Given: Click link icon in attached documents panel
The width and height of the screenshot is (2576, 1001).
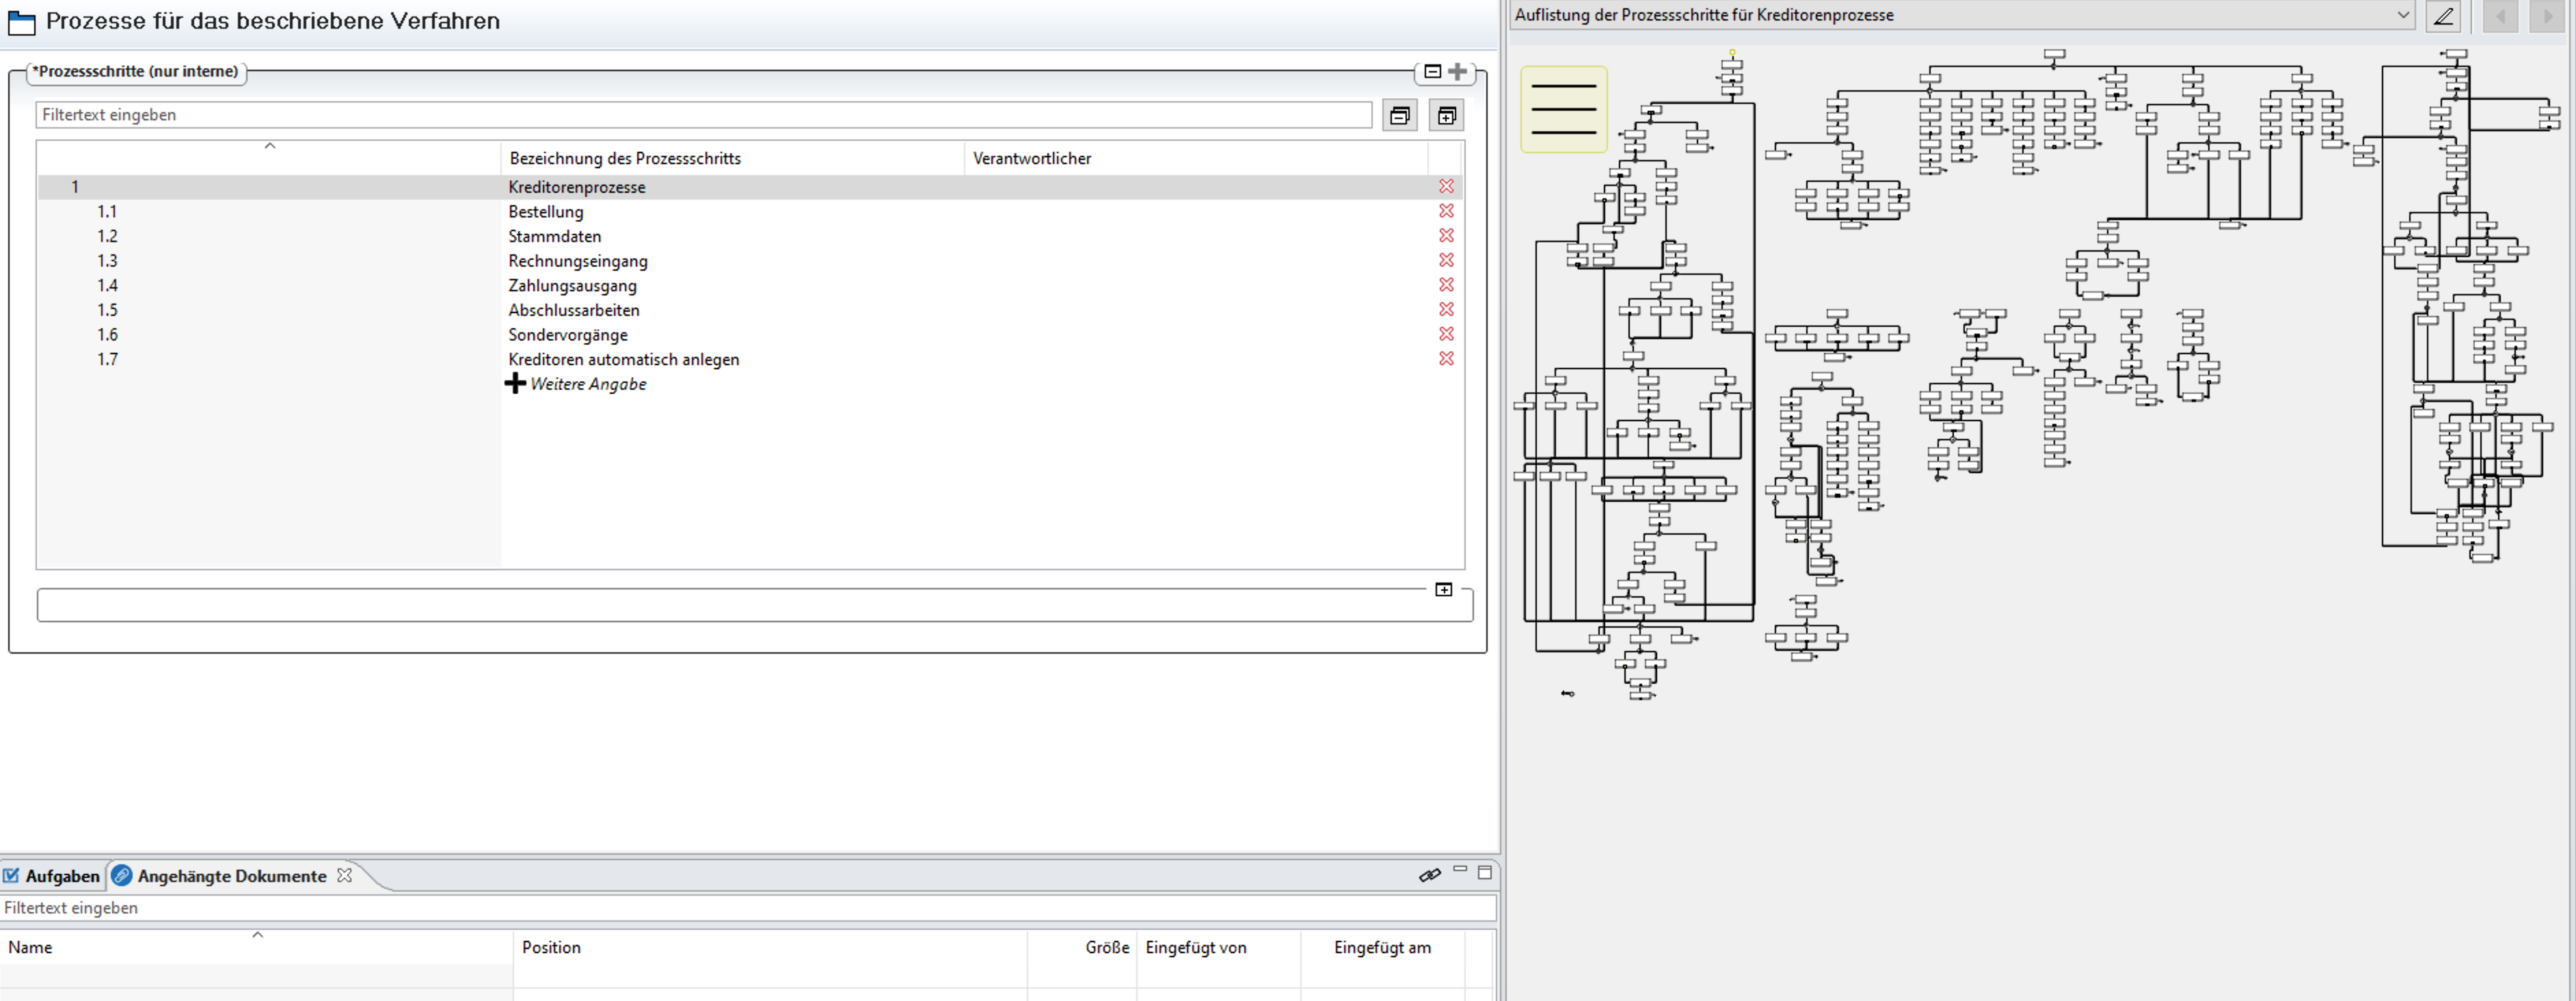Looking at the screenshot, I should [x=1429, y=875].
